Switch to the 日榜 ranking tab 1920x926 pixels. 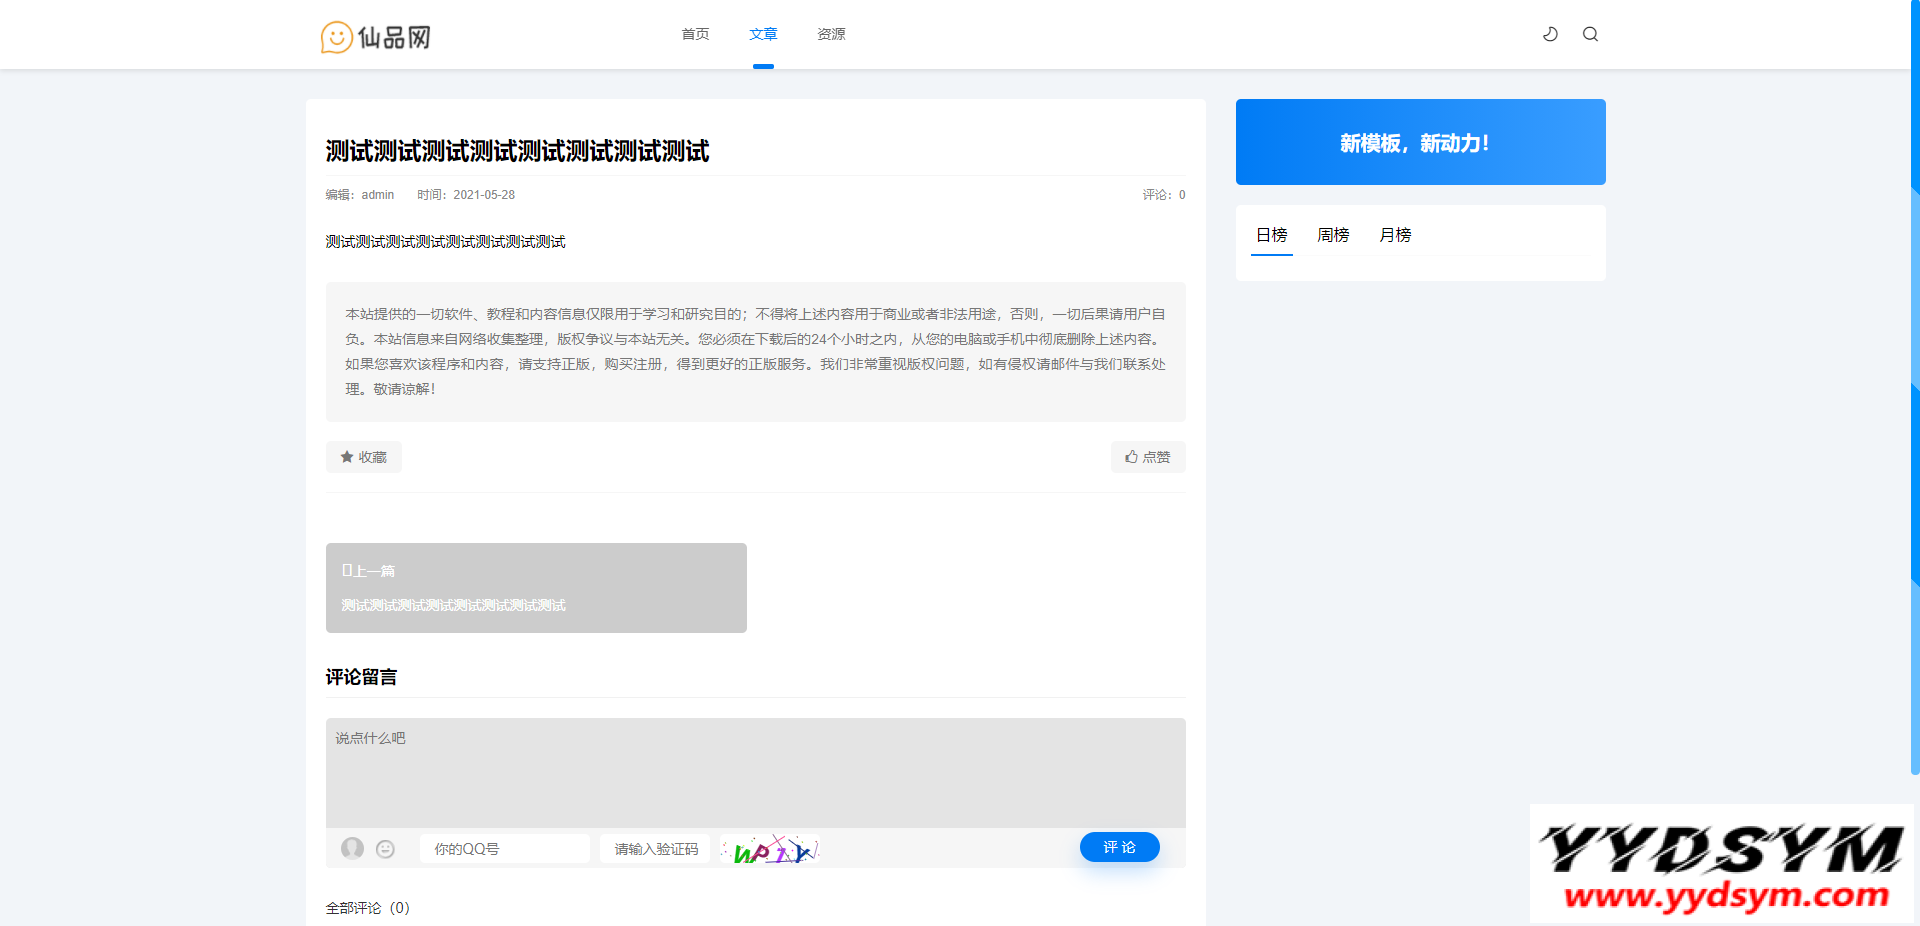click(x=1271, y=235)
